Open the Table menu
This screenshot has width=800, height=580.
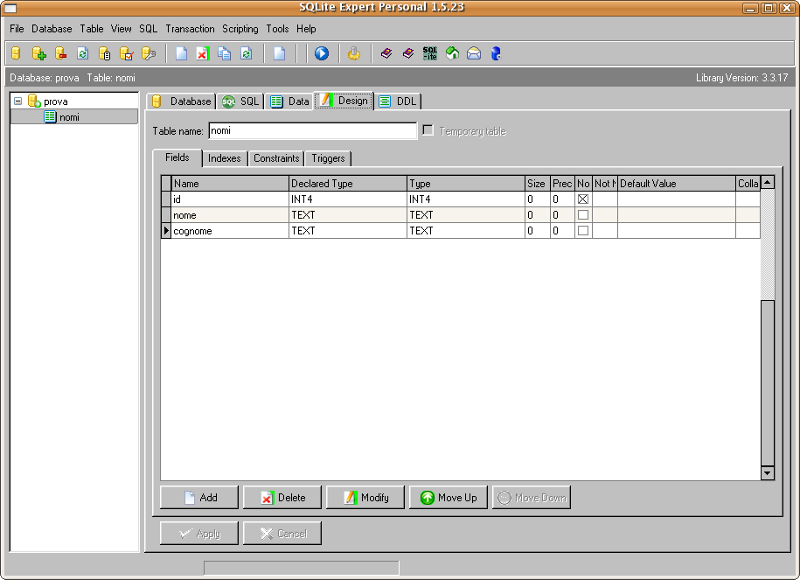[91, 29]
